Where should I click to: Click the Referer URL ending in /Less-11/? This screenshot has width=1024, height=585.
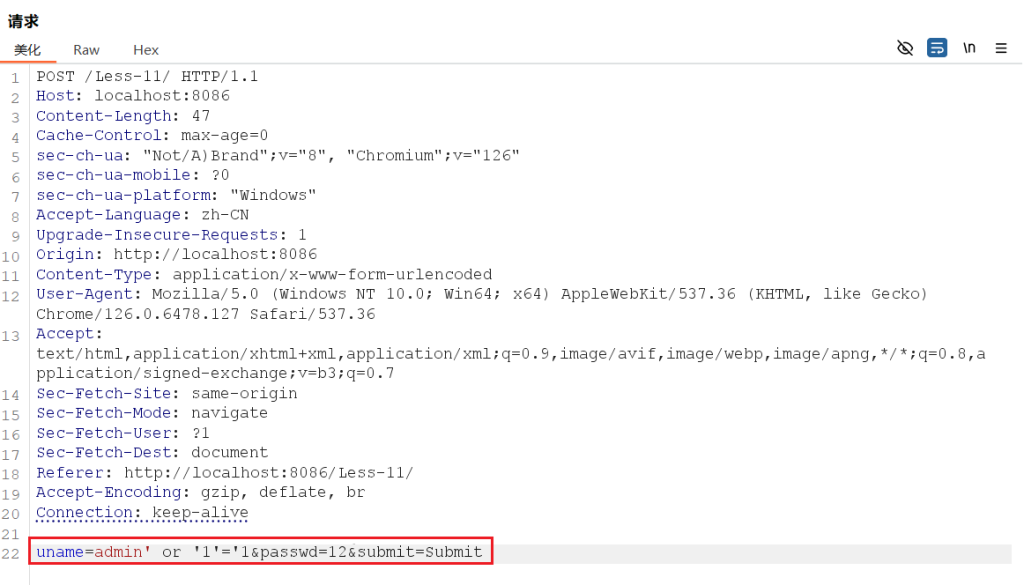[x=268, y=473]
